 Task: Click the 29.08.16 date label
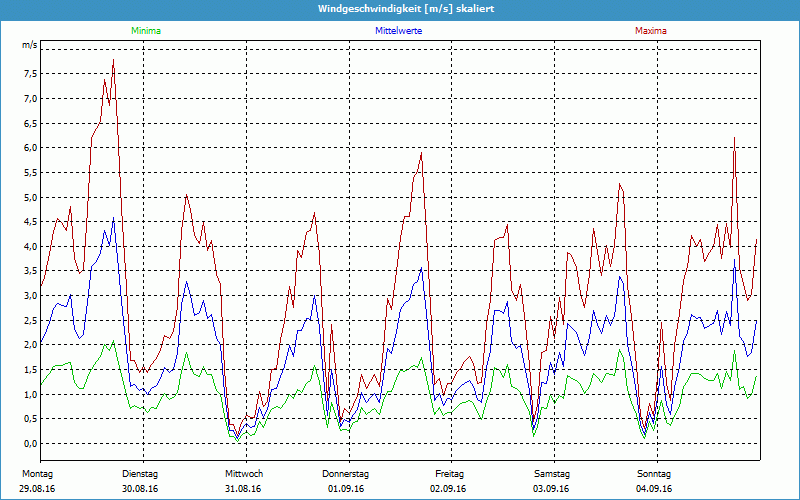click(x=37, y=489)
